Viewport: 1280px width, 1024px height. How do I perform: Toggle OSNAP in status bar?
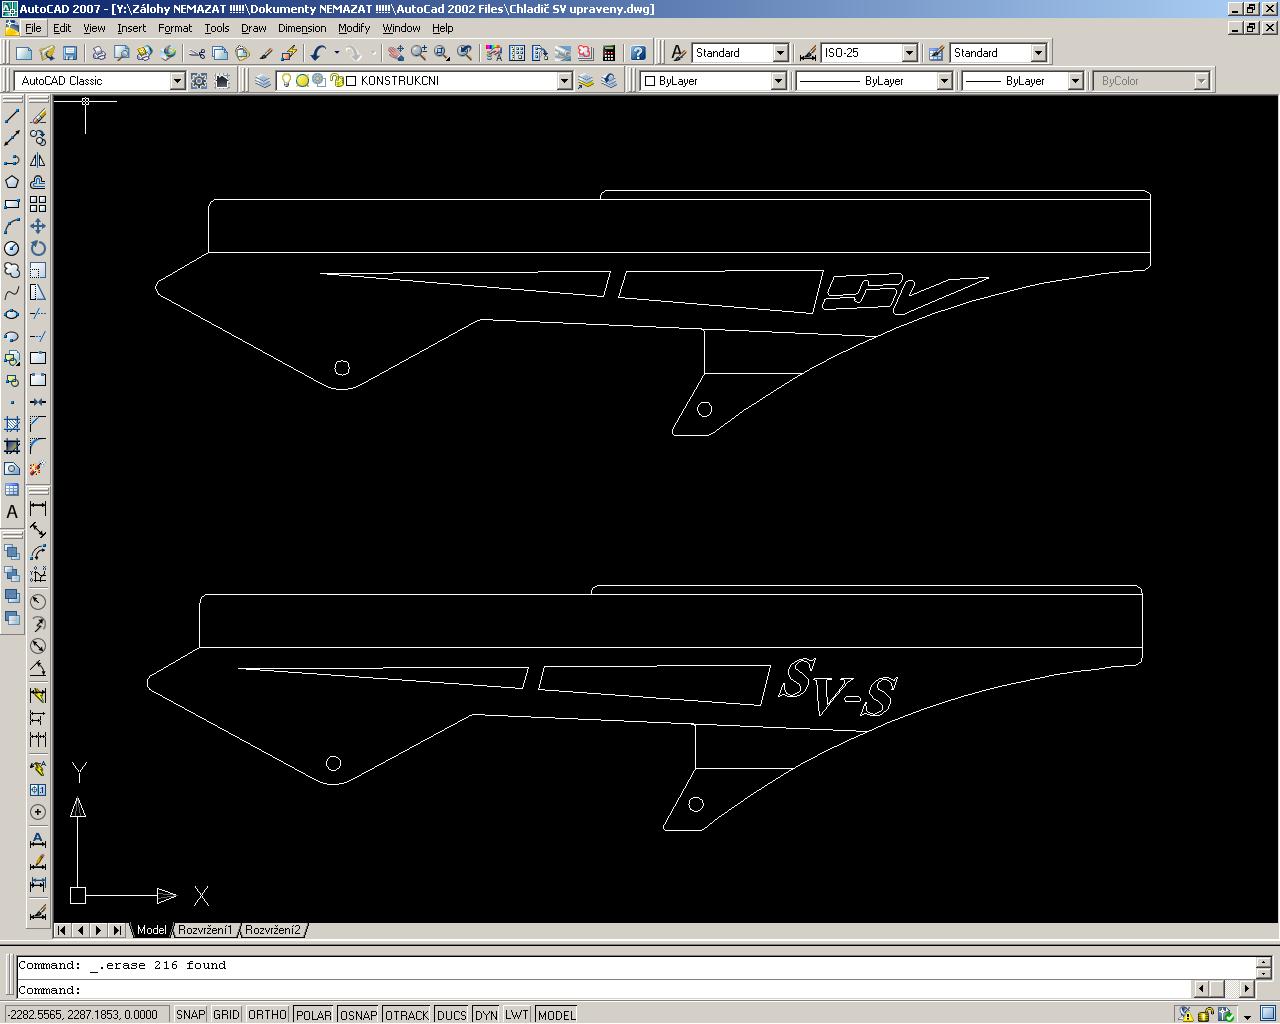tap(358, 1014)
